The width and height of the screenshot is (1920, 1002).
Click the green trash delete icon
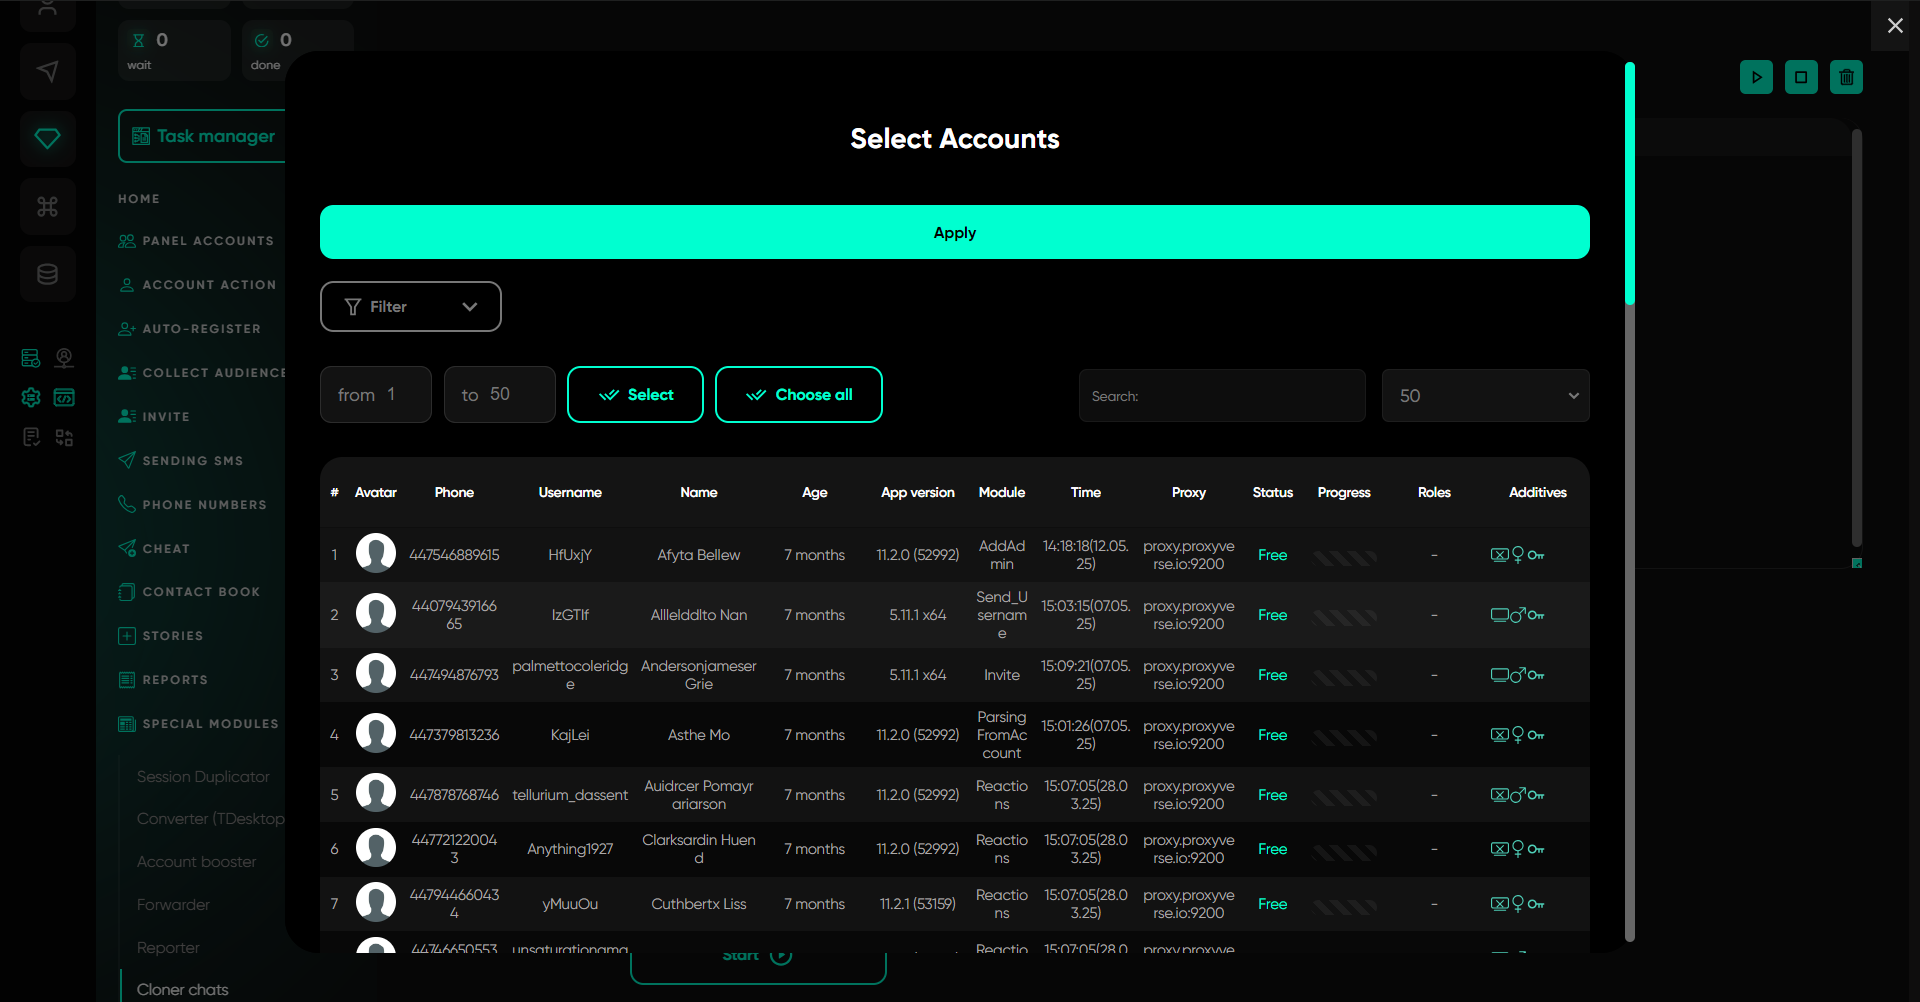pos(1846,77)
